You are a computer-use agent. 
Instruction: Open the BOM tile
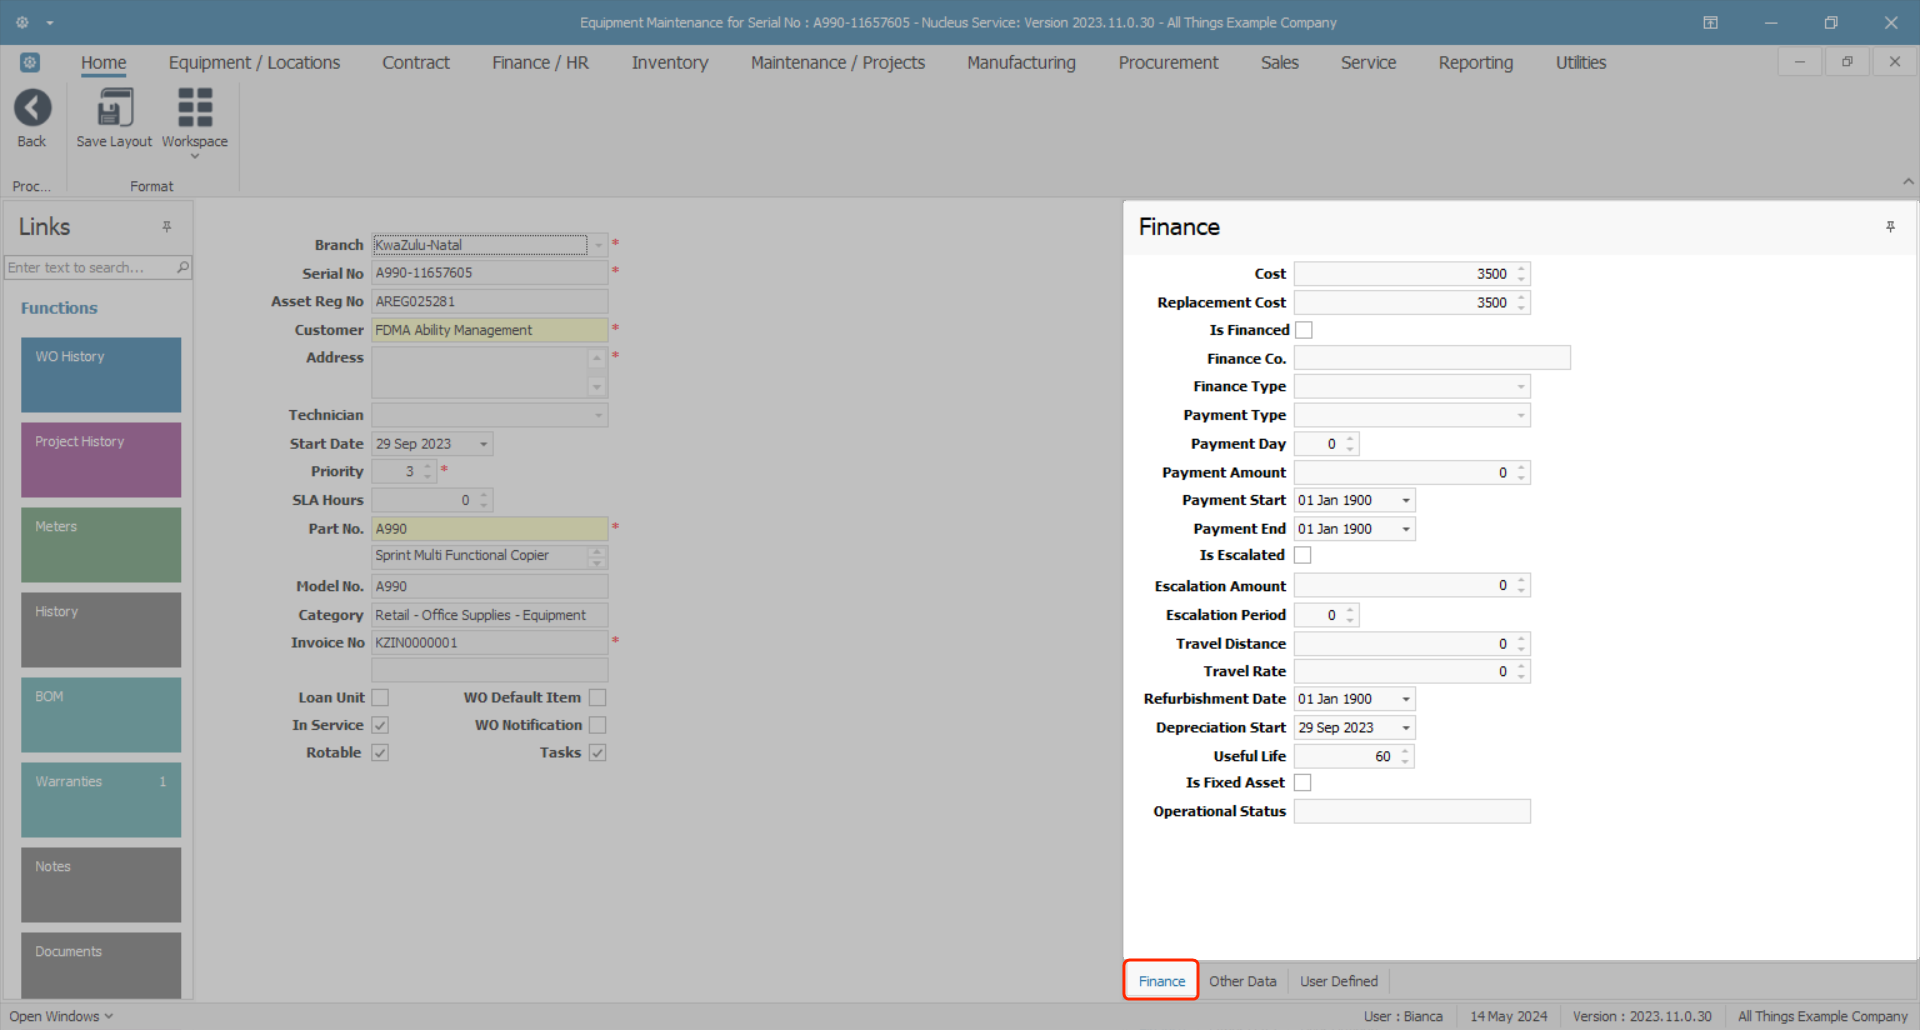[101, 715]
